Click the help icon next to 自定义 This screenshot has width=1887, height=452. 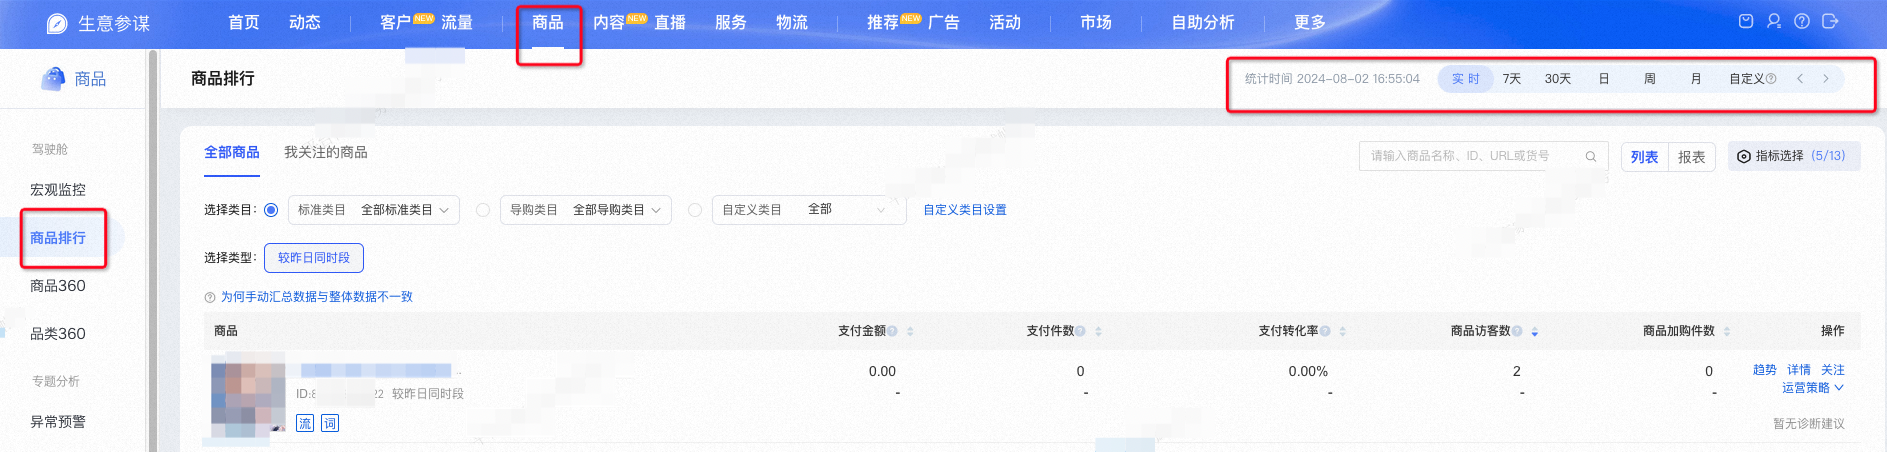tap(1771, 79)
